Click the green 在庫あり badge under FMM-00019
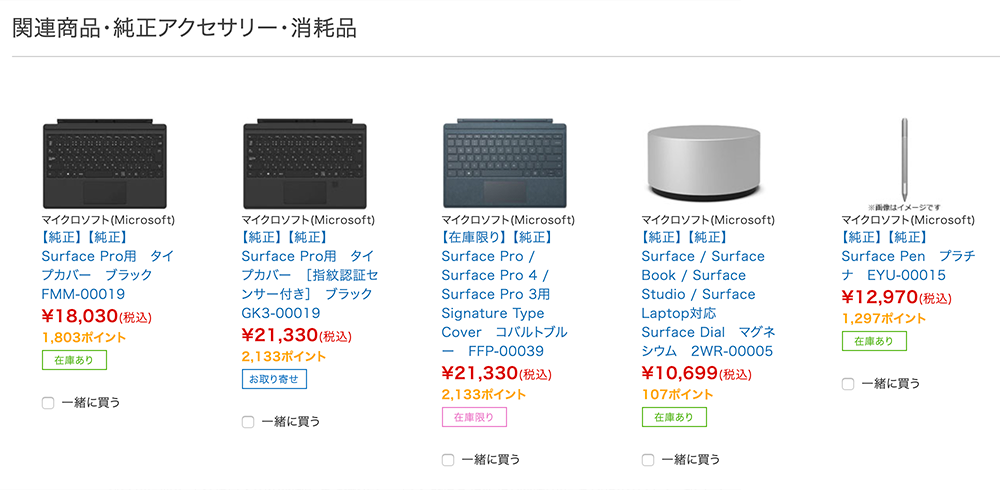1000x490 pixels. (74, 360)
